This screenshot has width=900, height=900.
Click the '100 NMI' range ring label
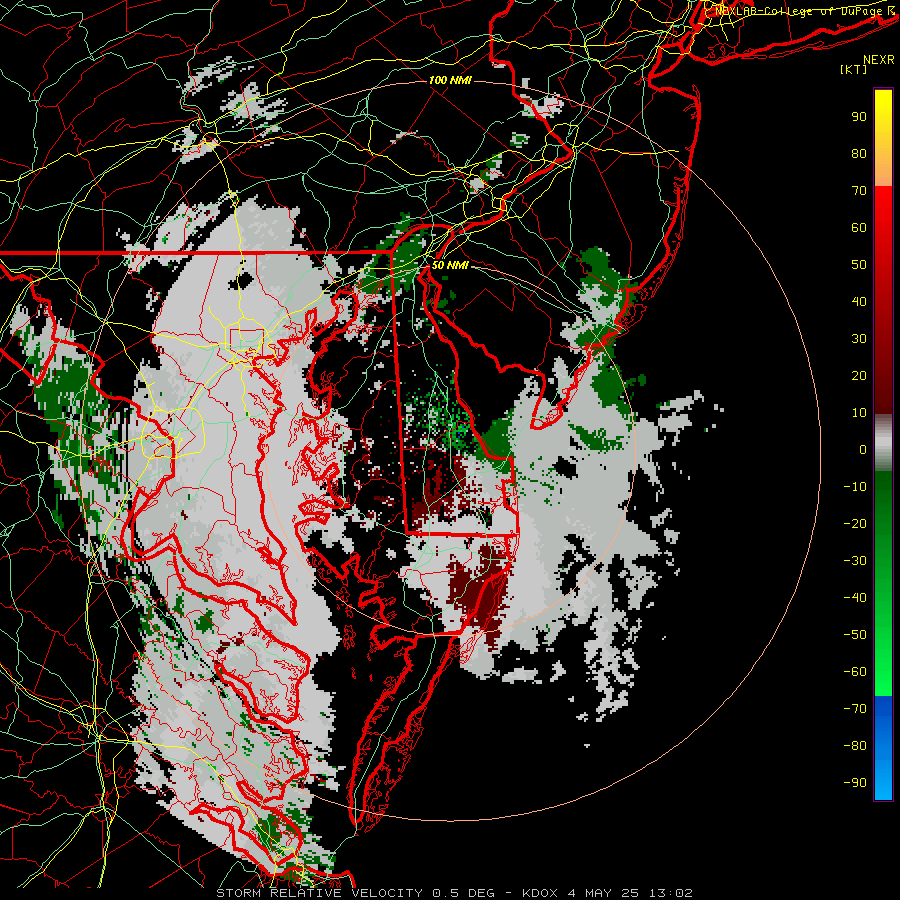tap(450, 80)
